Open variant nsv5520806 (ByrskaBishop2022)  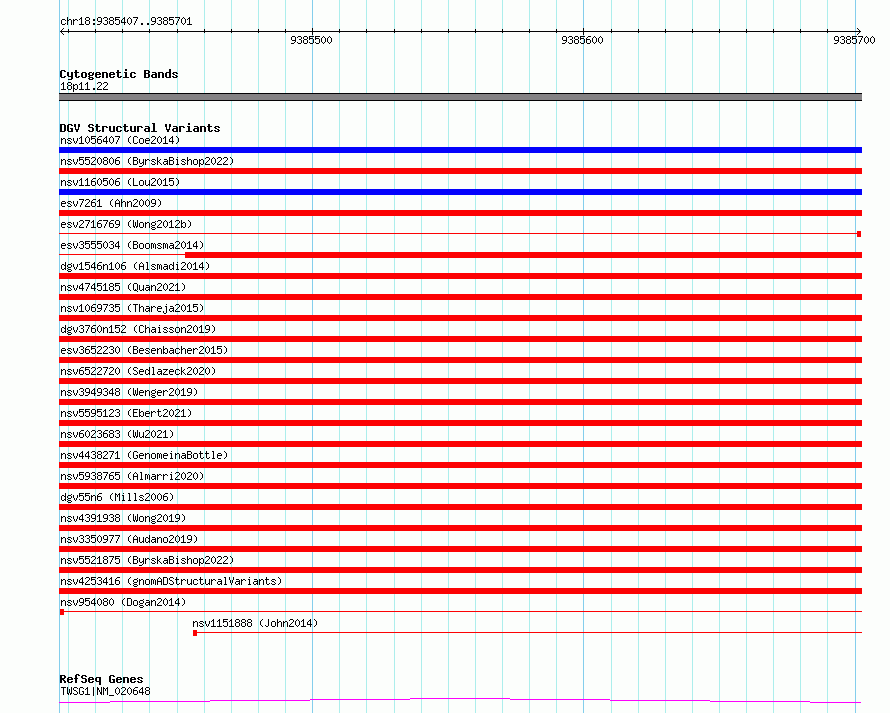click(x=147, y=161)
